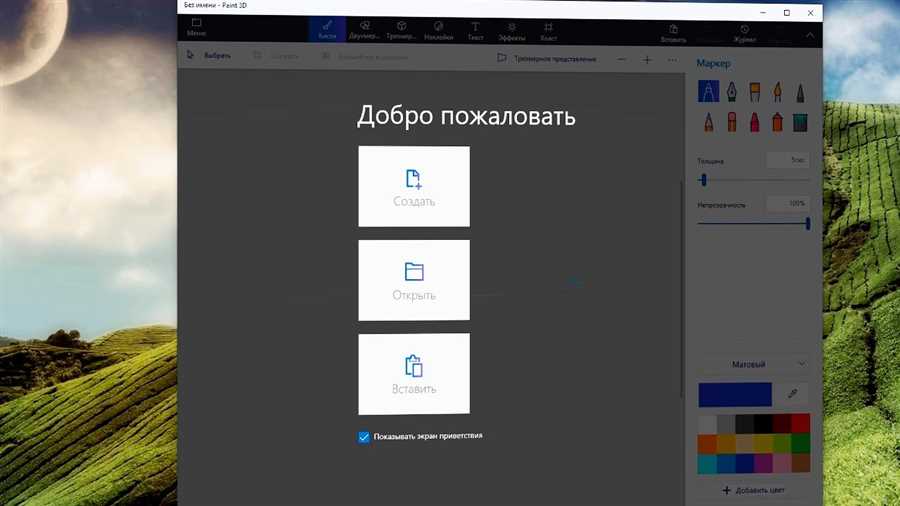Click the Непрозрачность opacity slider handle
Image resolution: width=900 pixels, height=506 pixels.
tap(808, 224)
